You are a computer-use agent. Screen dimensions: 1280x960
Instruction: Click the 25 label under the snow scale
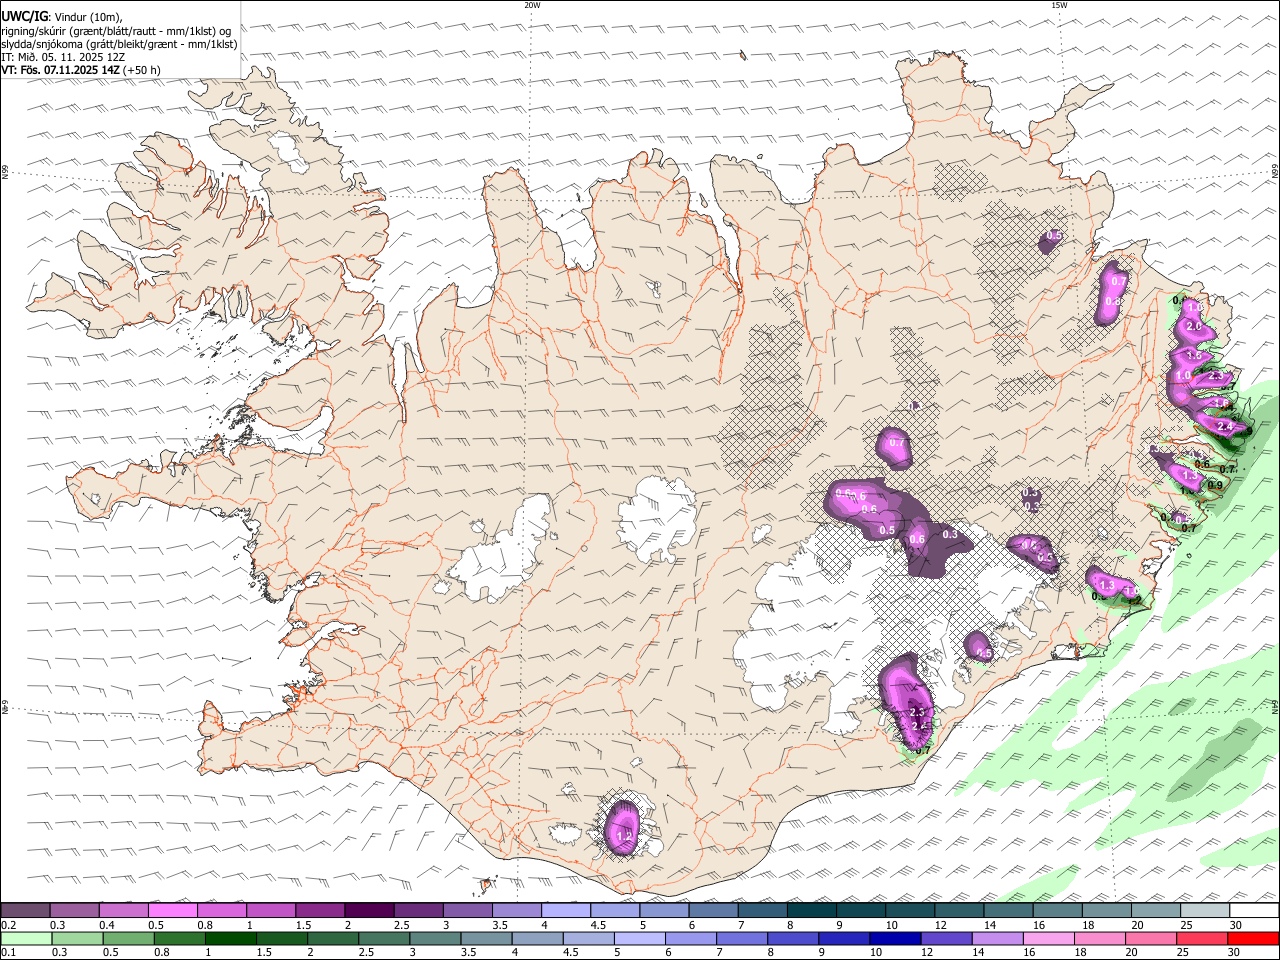click(1186, 925)
